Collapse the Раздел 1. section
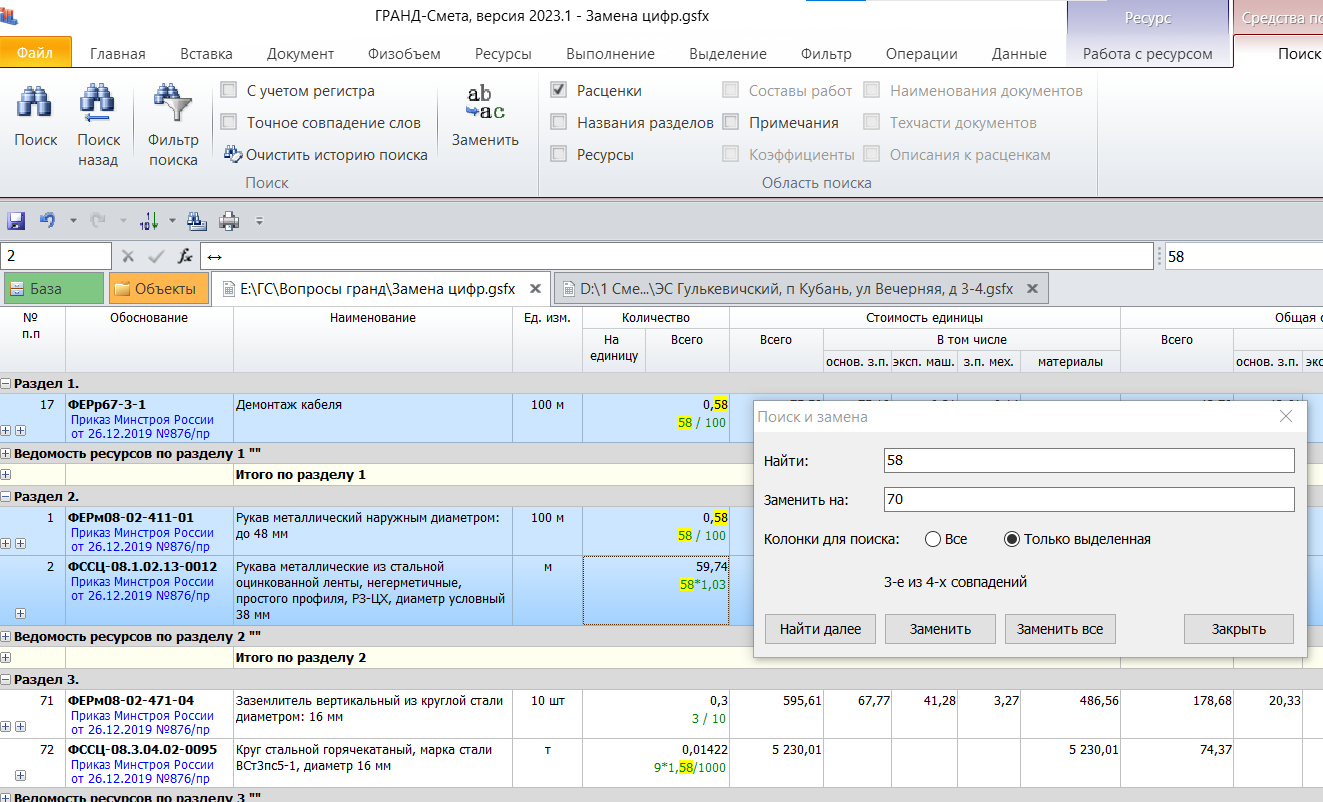The height and width of the screenshot is (802, 1323). (x=6, y=384)
